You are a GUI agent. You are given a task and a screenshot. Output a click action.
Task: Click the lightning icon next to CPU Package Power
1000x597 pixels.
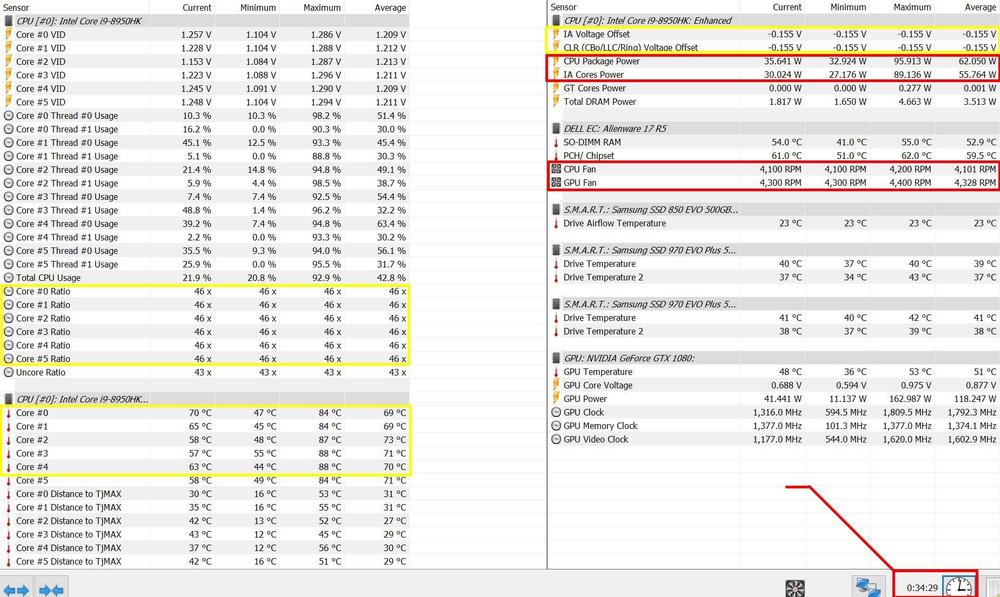click(555, 61)
